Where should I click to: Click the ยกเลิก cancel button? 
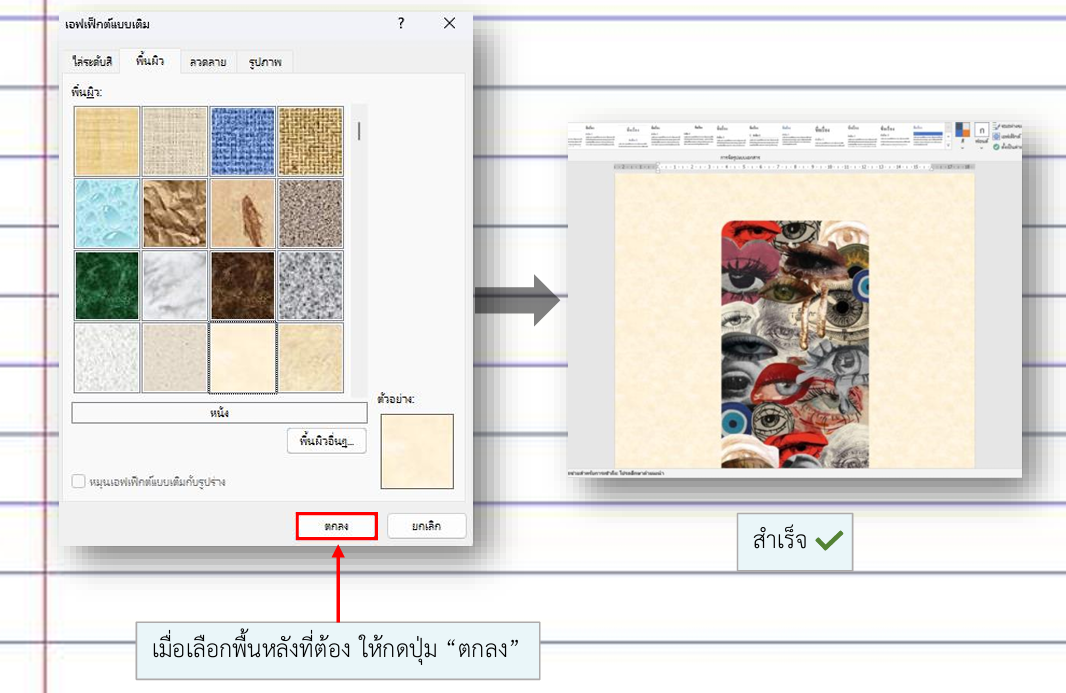(x=427, y=526)
